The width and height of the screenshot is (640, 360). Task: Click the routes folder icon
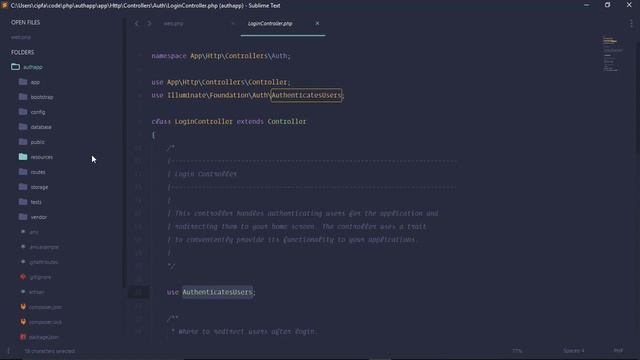point(23,172)
